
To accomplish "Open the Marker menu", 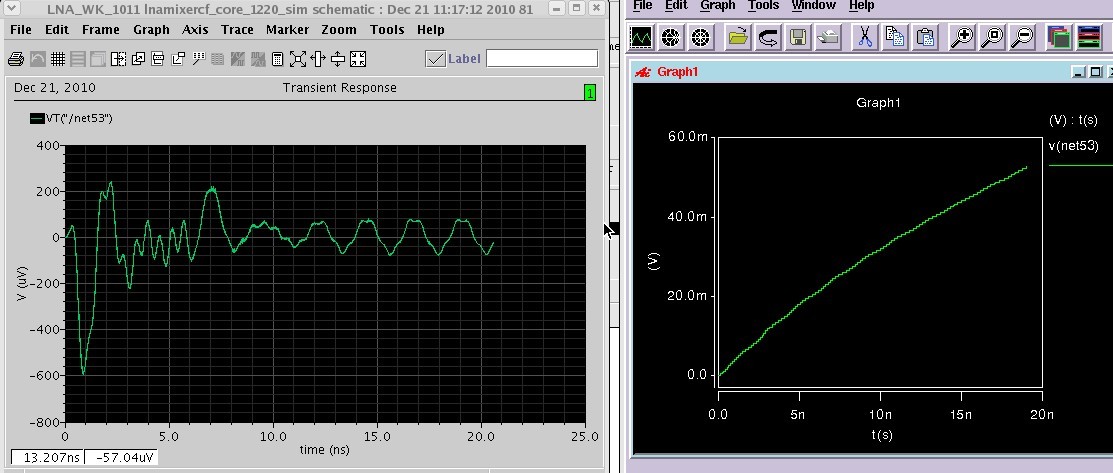I will (287, 30).
